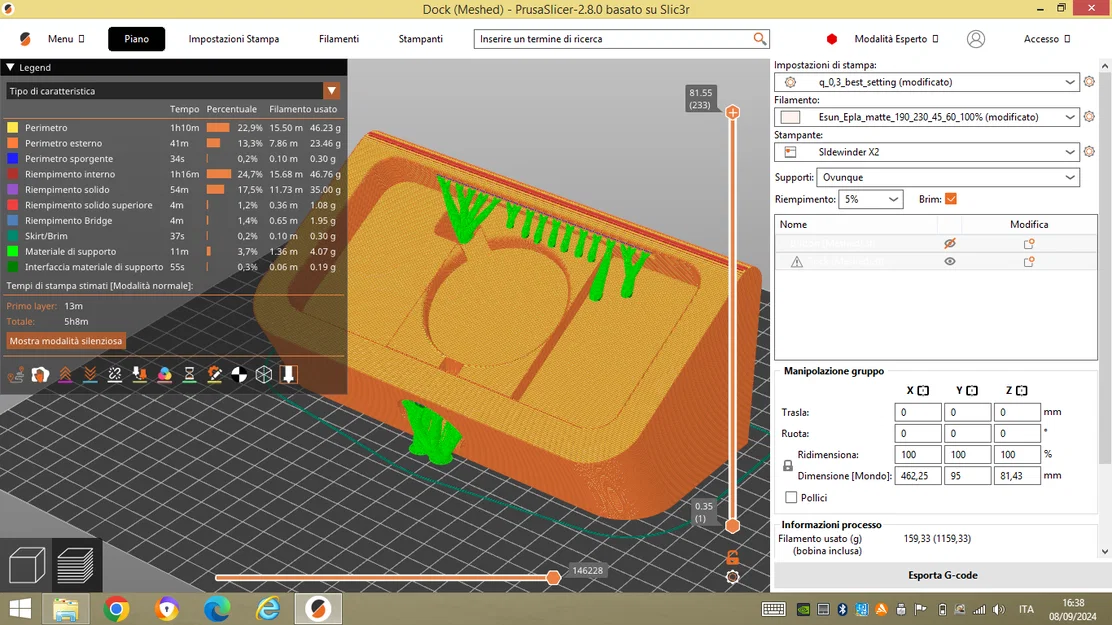
Task: Toggle X axis coordinate mode button
Action: click(x=923, y=390)
